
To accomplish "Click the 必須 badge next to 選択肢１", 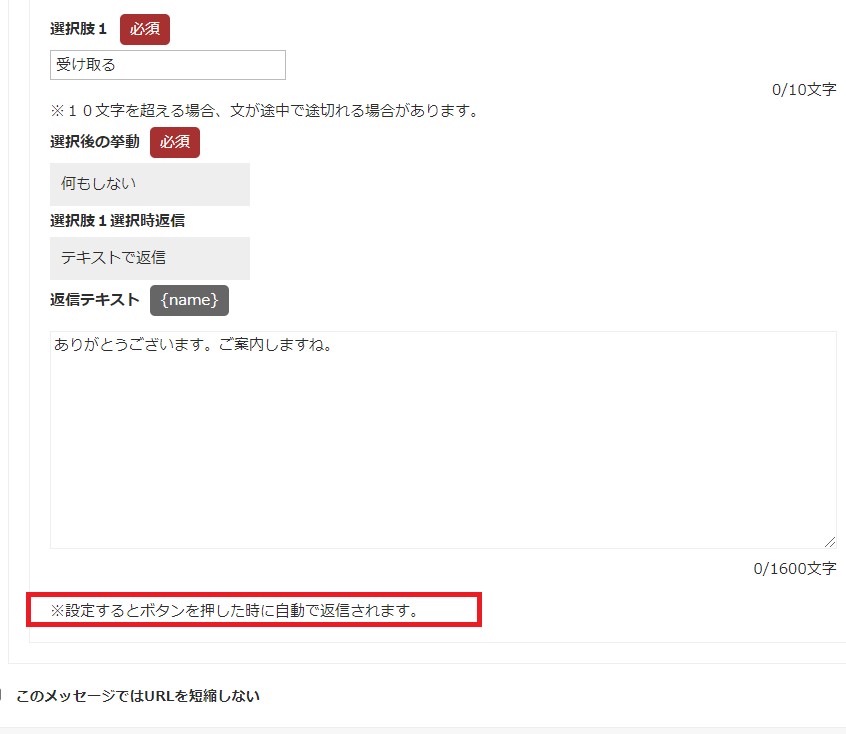I will tap(145, 29).
